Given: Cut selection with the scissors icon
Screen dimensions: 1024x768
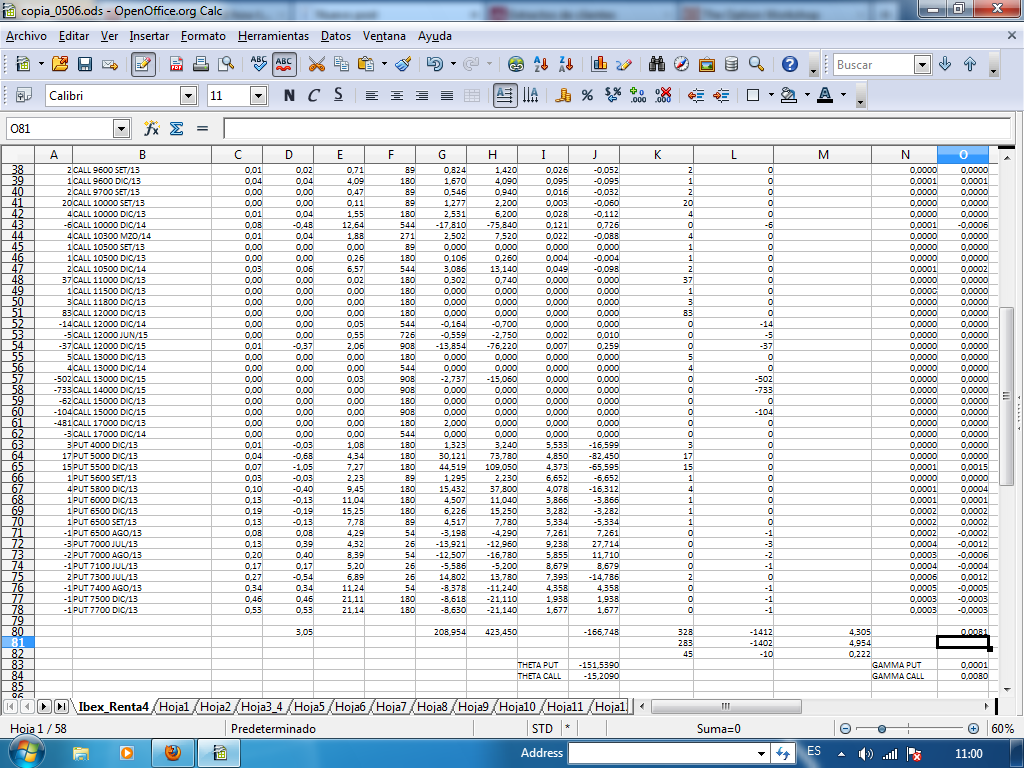Looking at the screenshot, I should coord(316,64).
